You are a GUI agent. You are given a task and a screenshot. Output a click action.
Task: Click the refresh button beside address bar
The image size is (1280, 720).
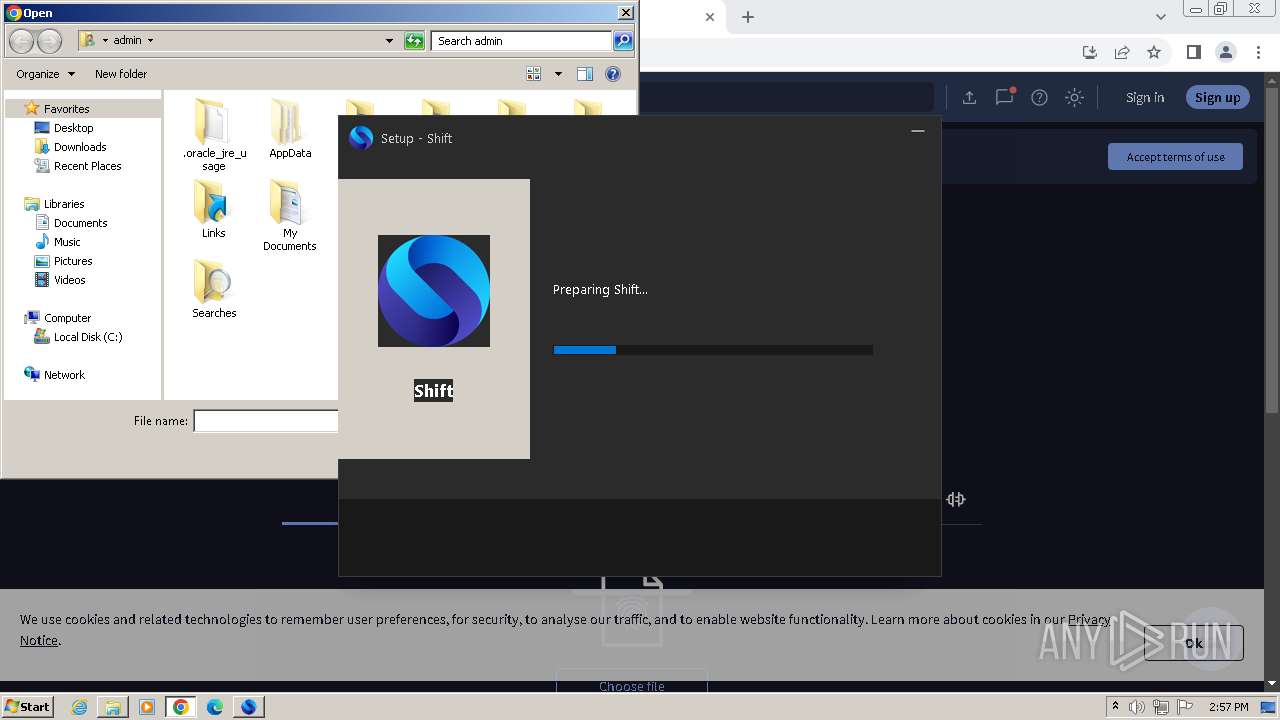414,41
